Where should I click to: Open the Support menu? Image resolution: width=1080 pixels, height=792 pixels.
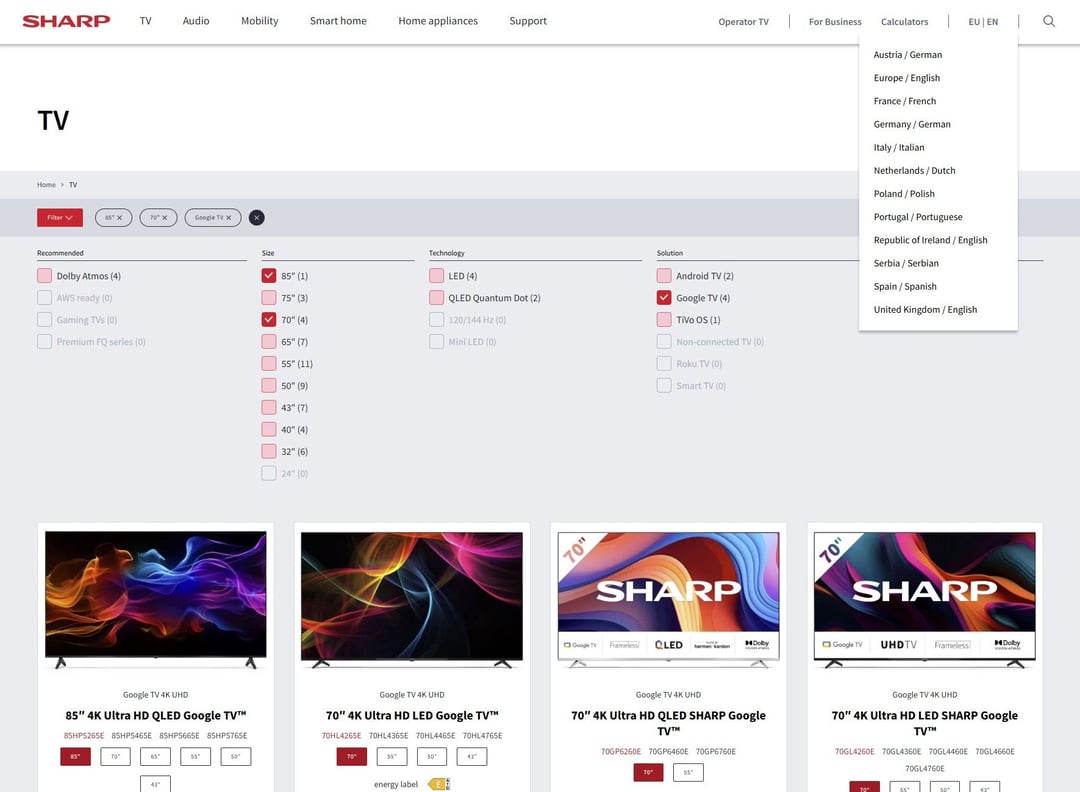(x=528, y=21)
